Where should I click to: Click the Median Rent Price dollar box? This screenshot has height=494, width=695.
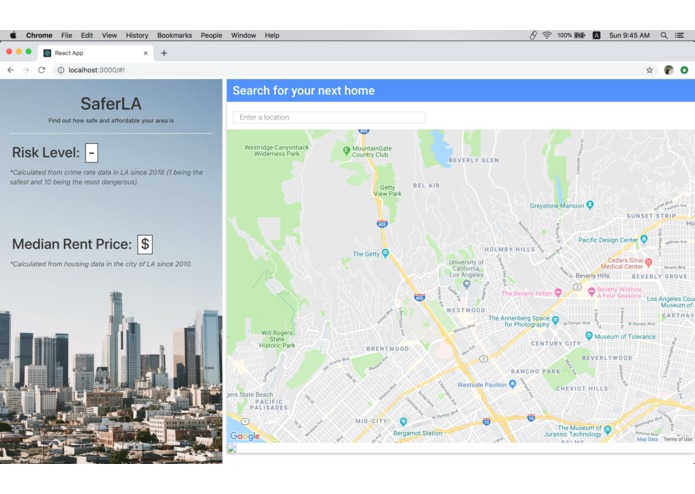pos(145,244)
